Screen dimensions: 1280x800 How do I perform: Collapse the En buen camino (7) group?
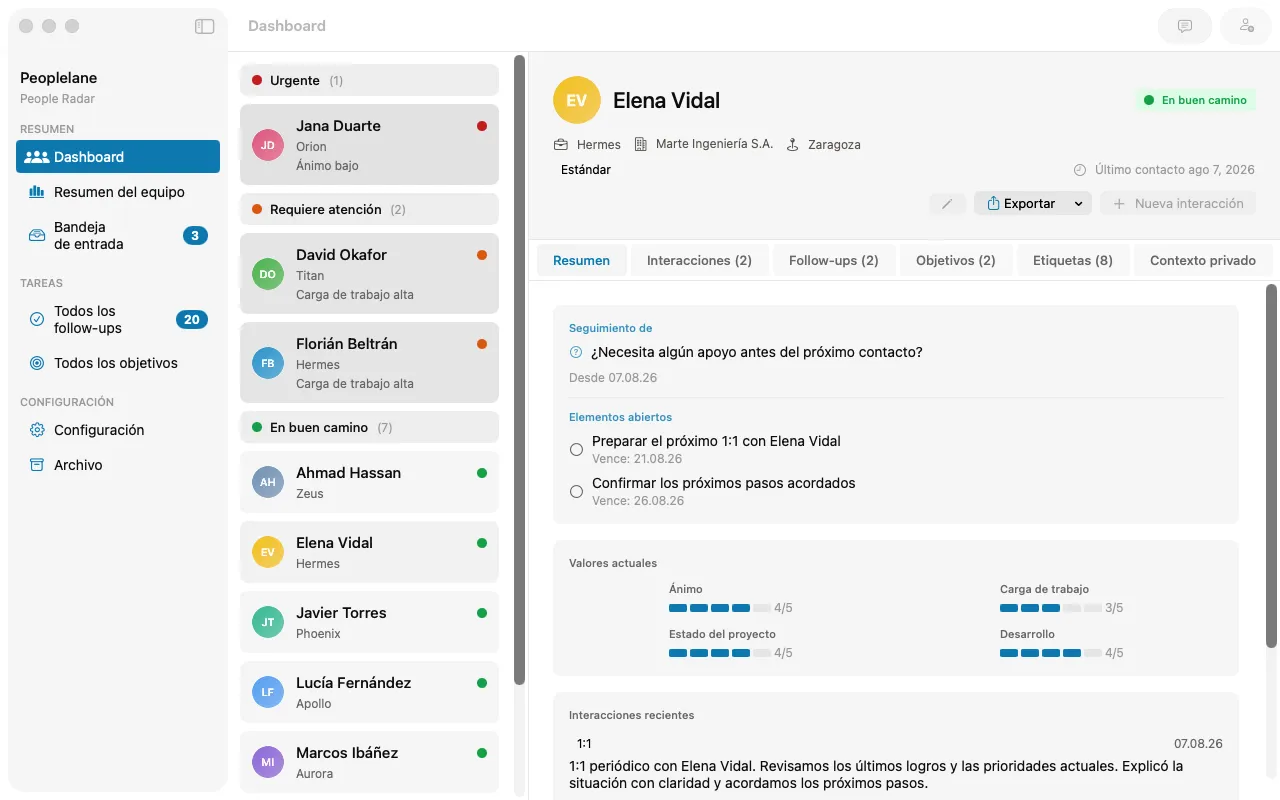click(x=369, y=427)
